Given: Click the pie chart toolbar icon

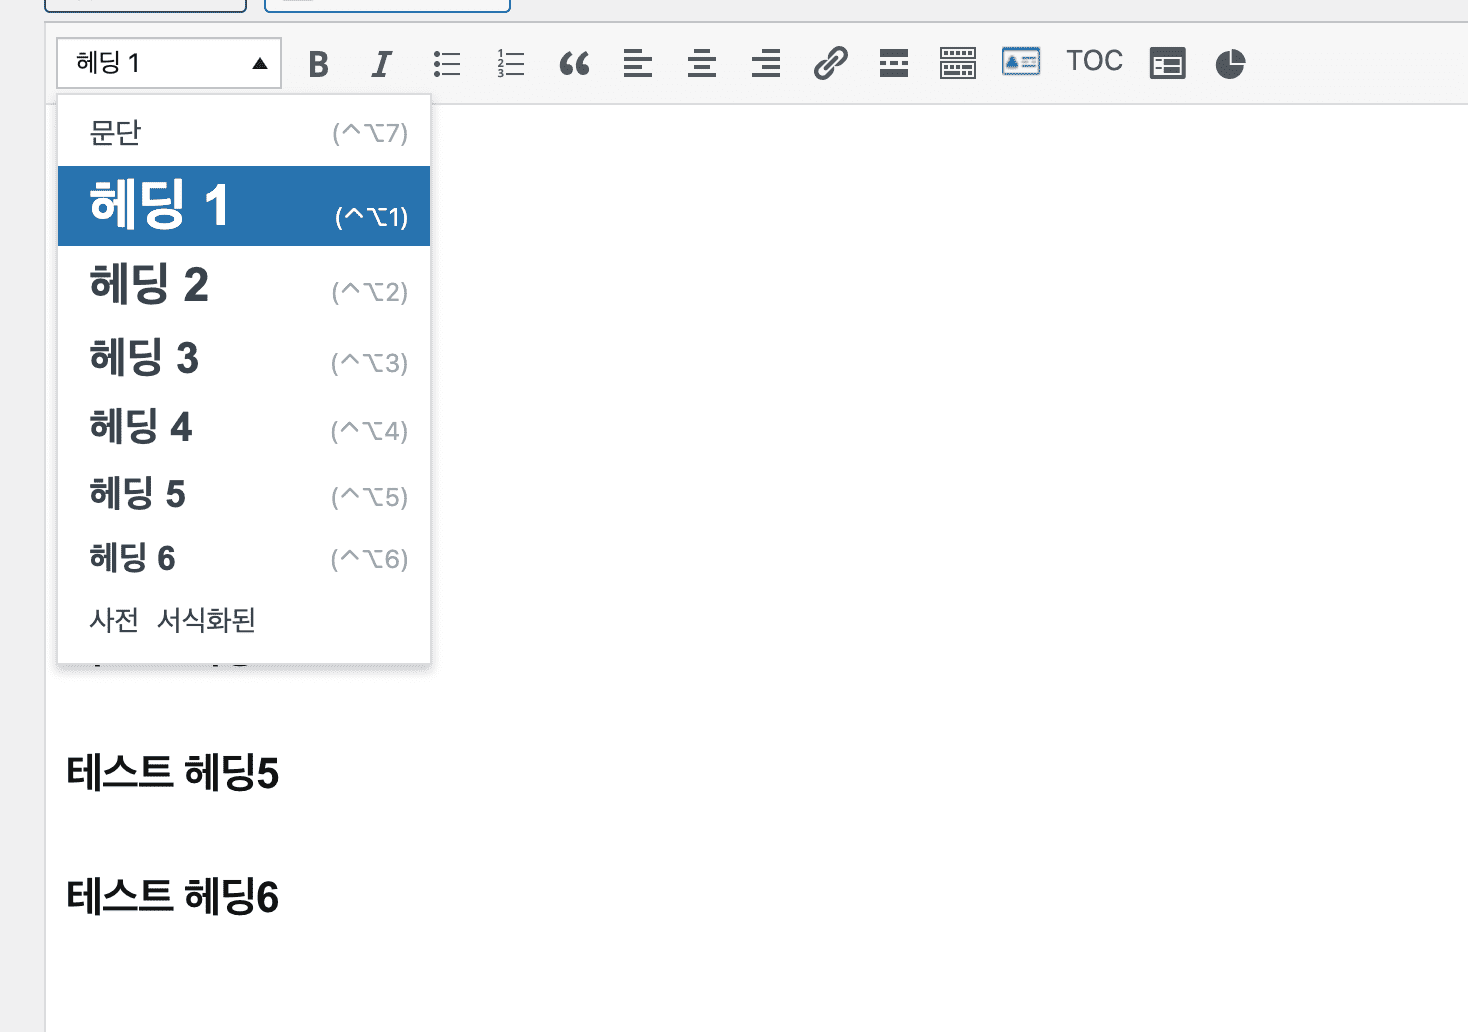Looking at the screenshot, I should point(1230,64).
